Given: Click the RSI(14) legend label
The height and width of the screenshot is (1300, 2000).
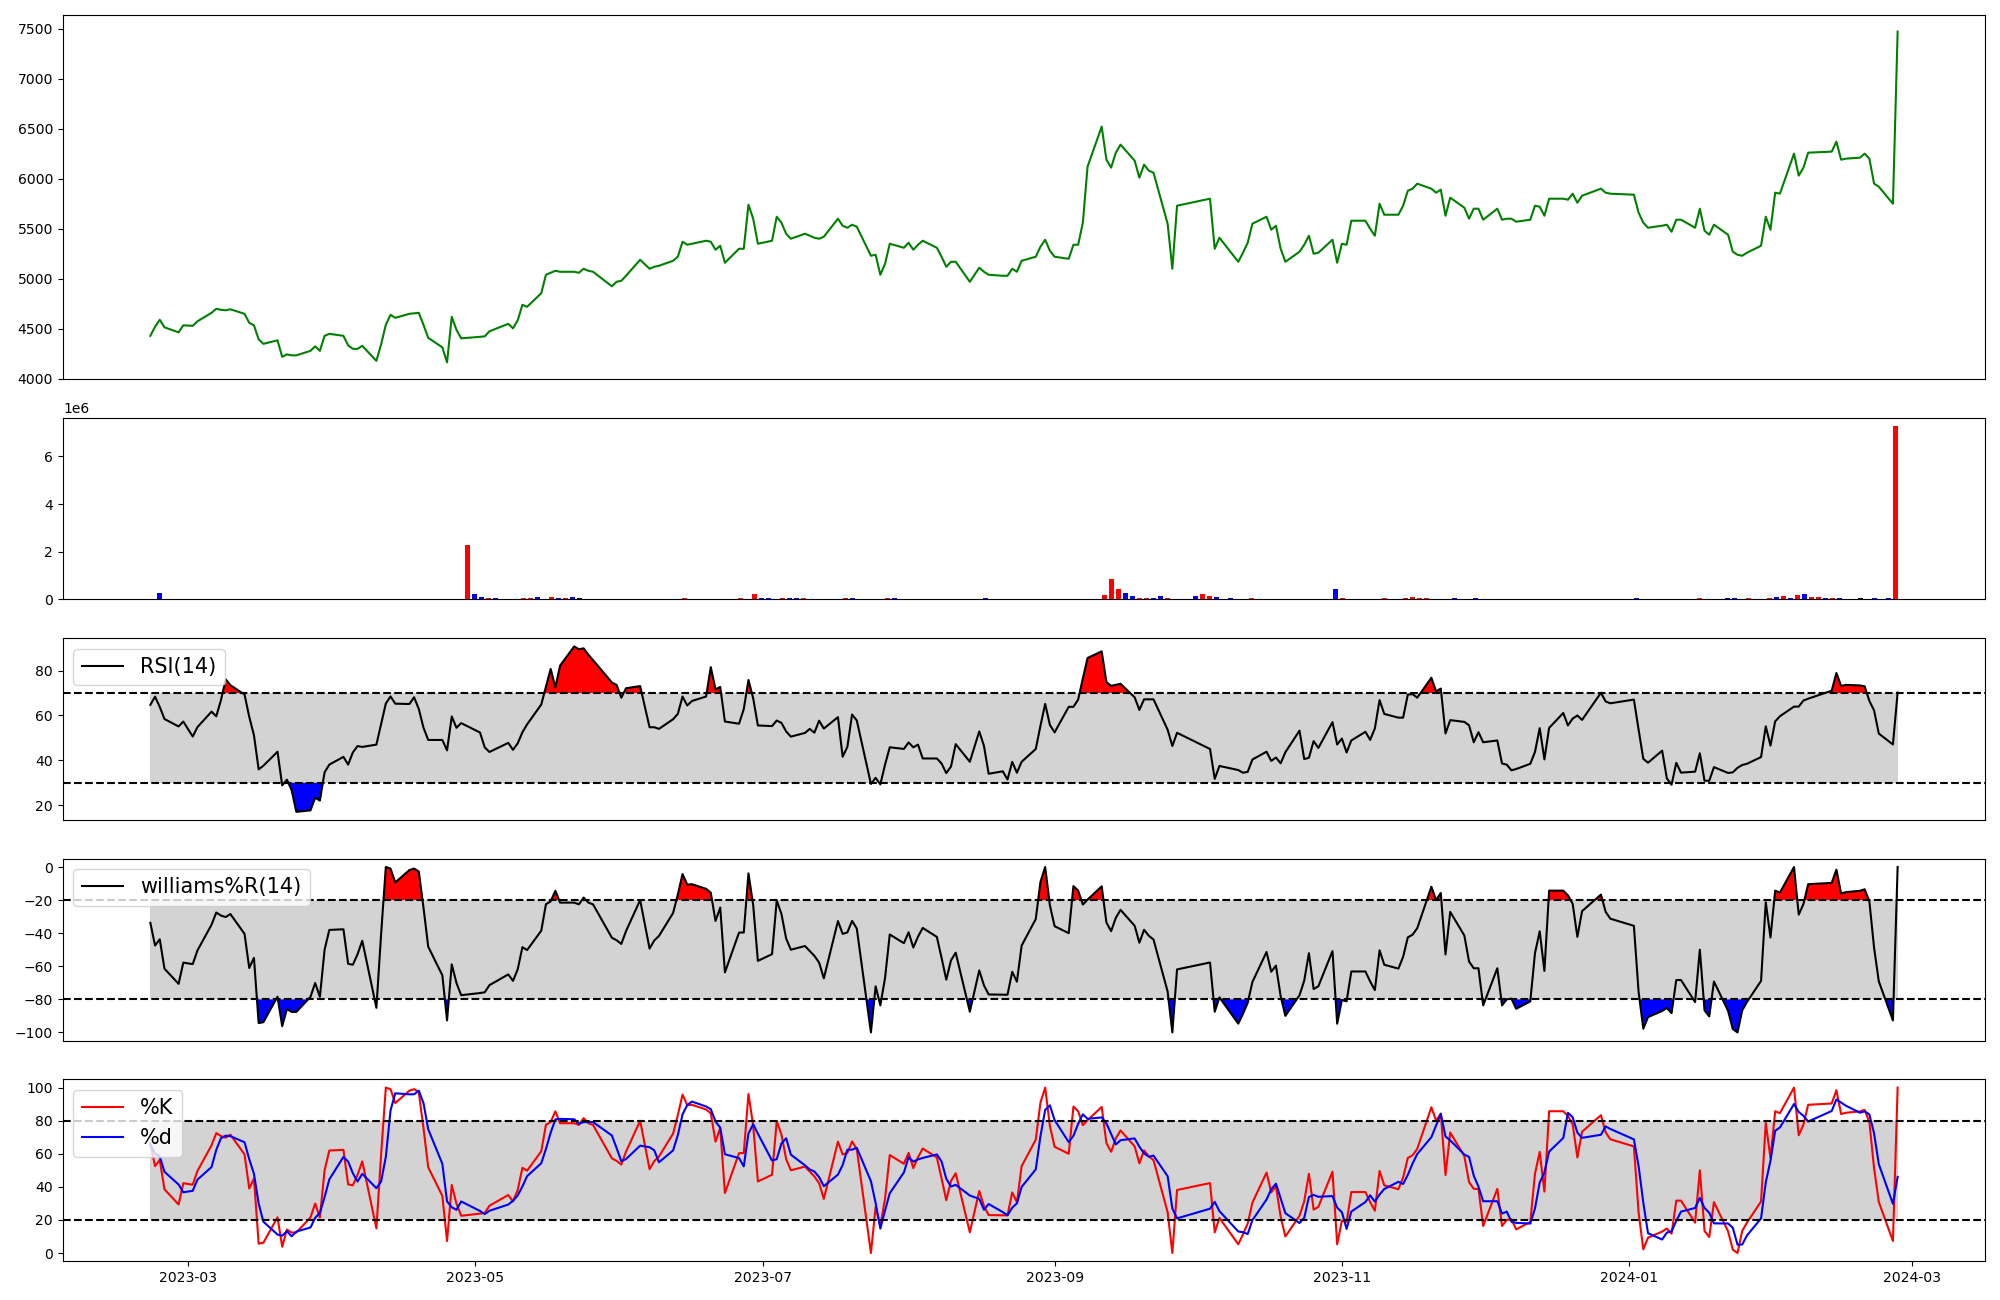Looking at the screenshot, I should [178, 666].
